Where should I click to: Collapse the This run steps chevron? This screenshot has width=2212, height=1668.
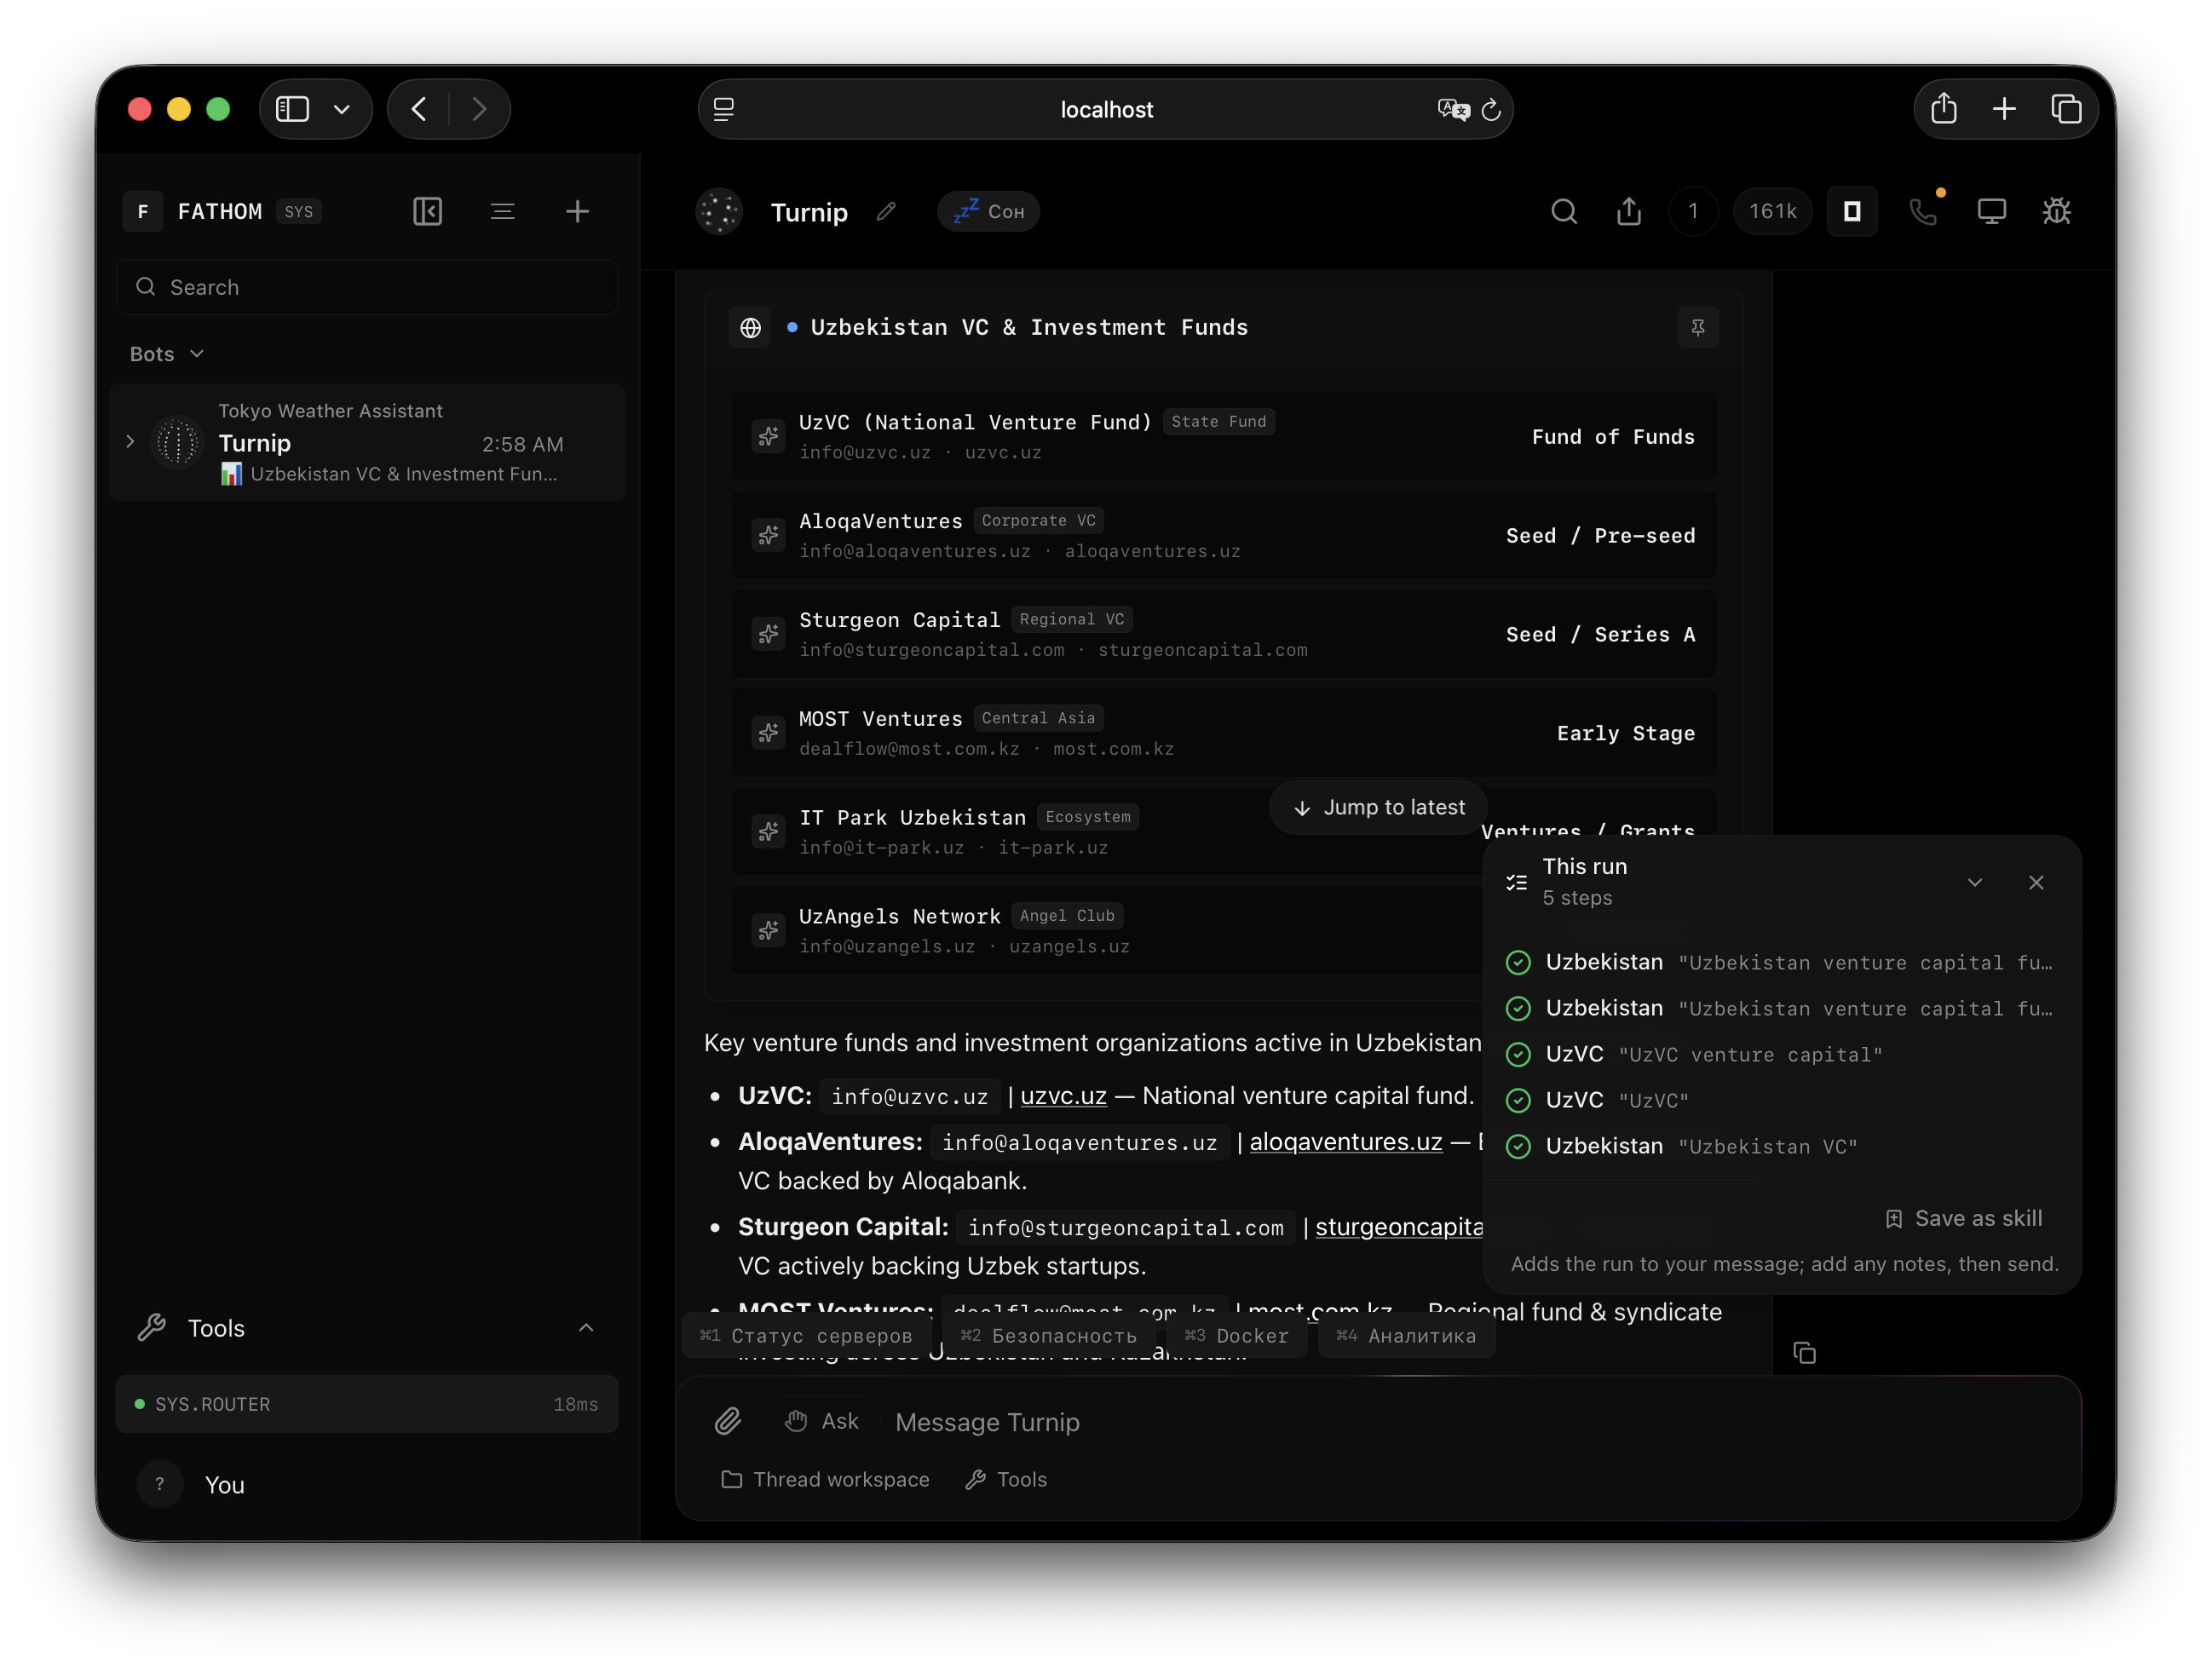[x=1974, y=882]
